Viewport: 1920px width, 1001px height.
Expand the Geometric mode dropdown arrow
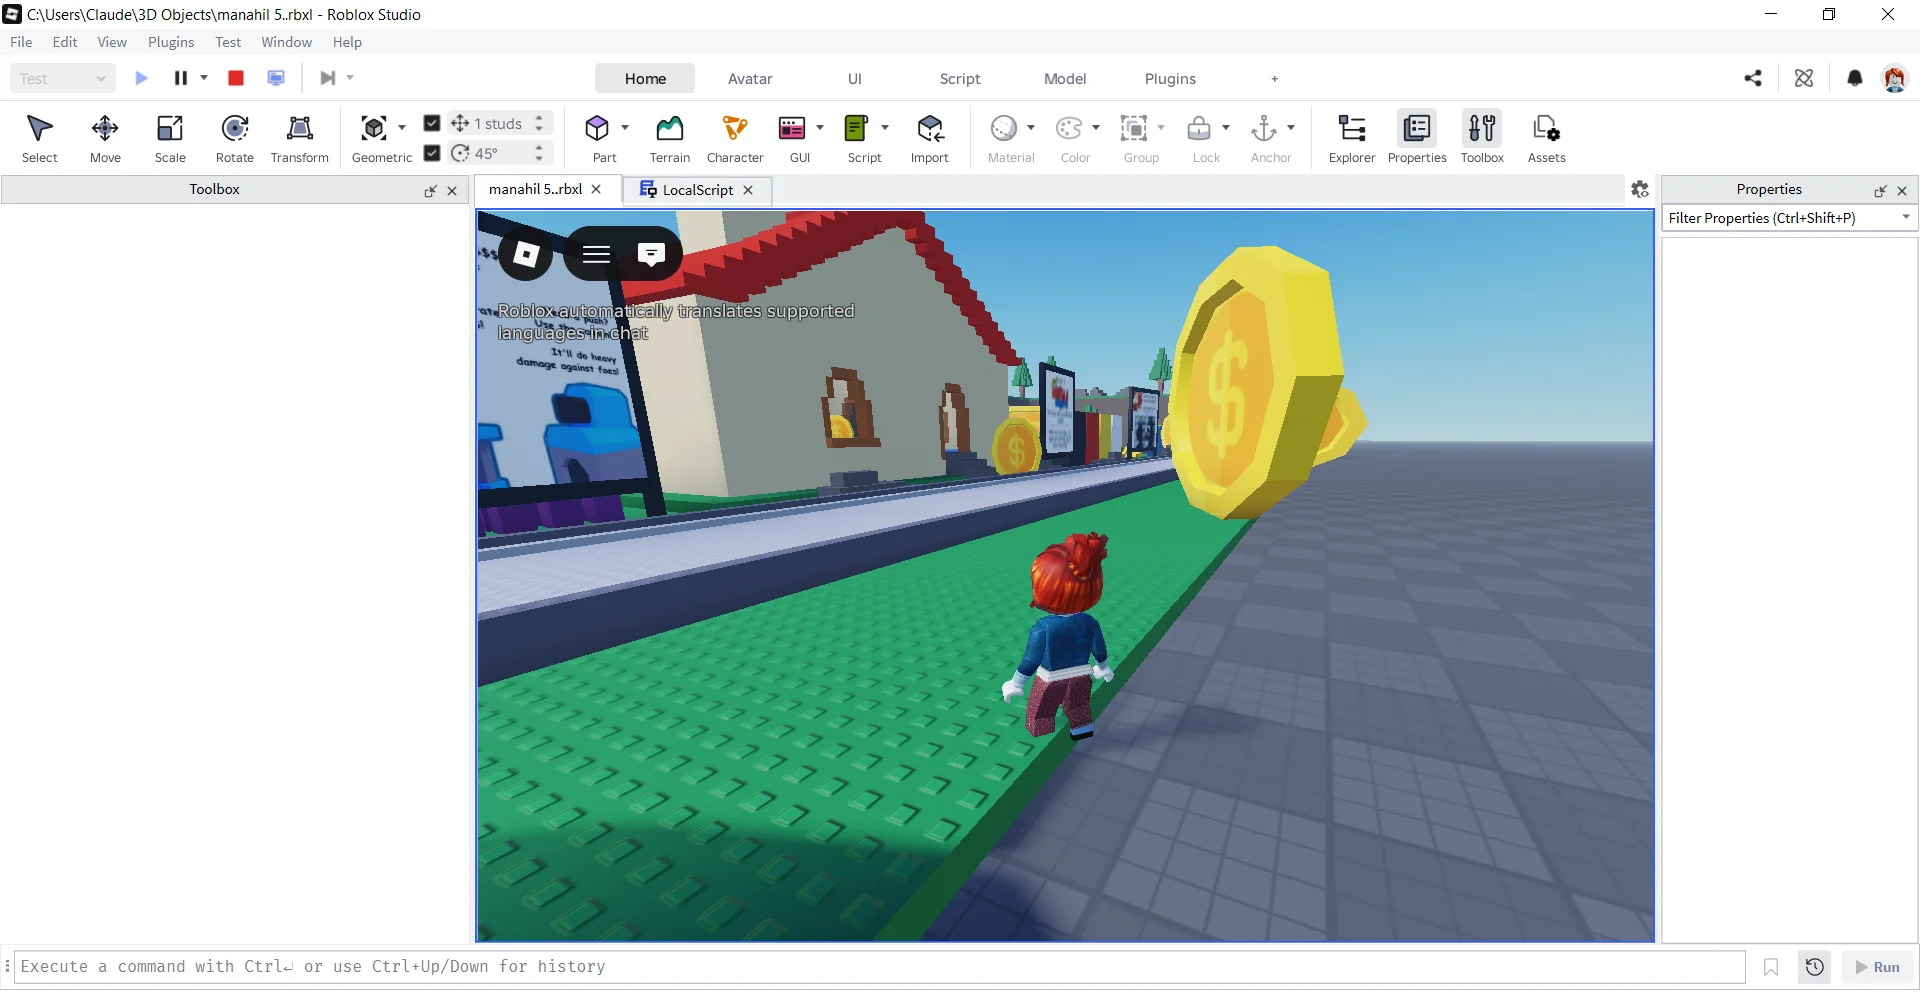pyautogui.click(x=402, y=128)
